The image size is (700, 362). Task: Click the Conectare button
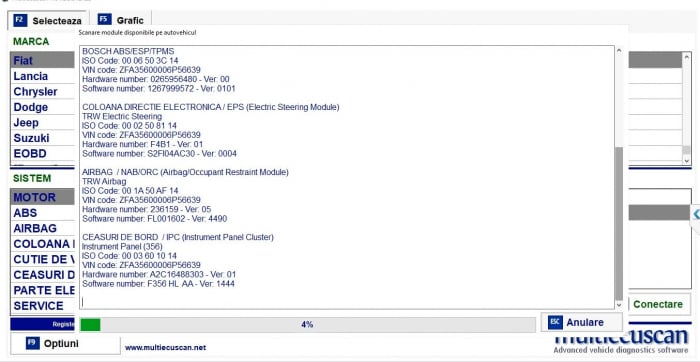point(658,304)
